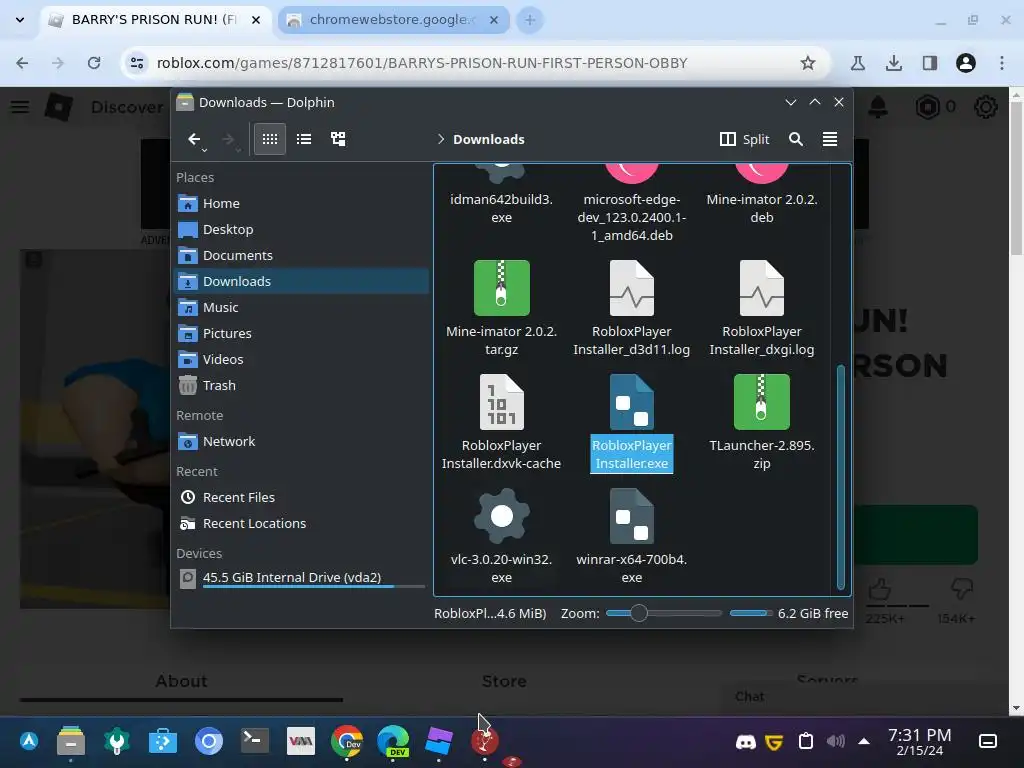1024x768 pixels.
Task: Select RobloxPlayerInstaller.dxvk-cache file
Action: [x=501, y=423]
